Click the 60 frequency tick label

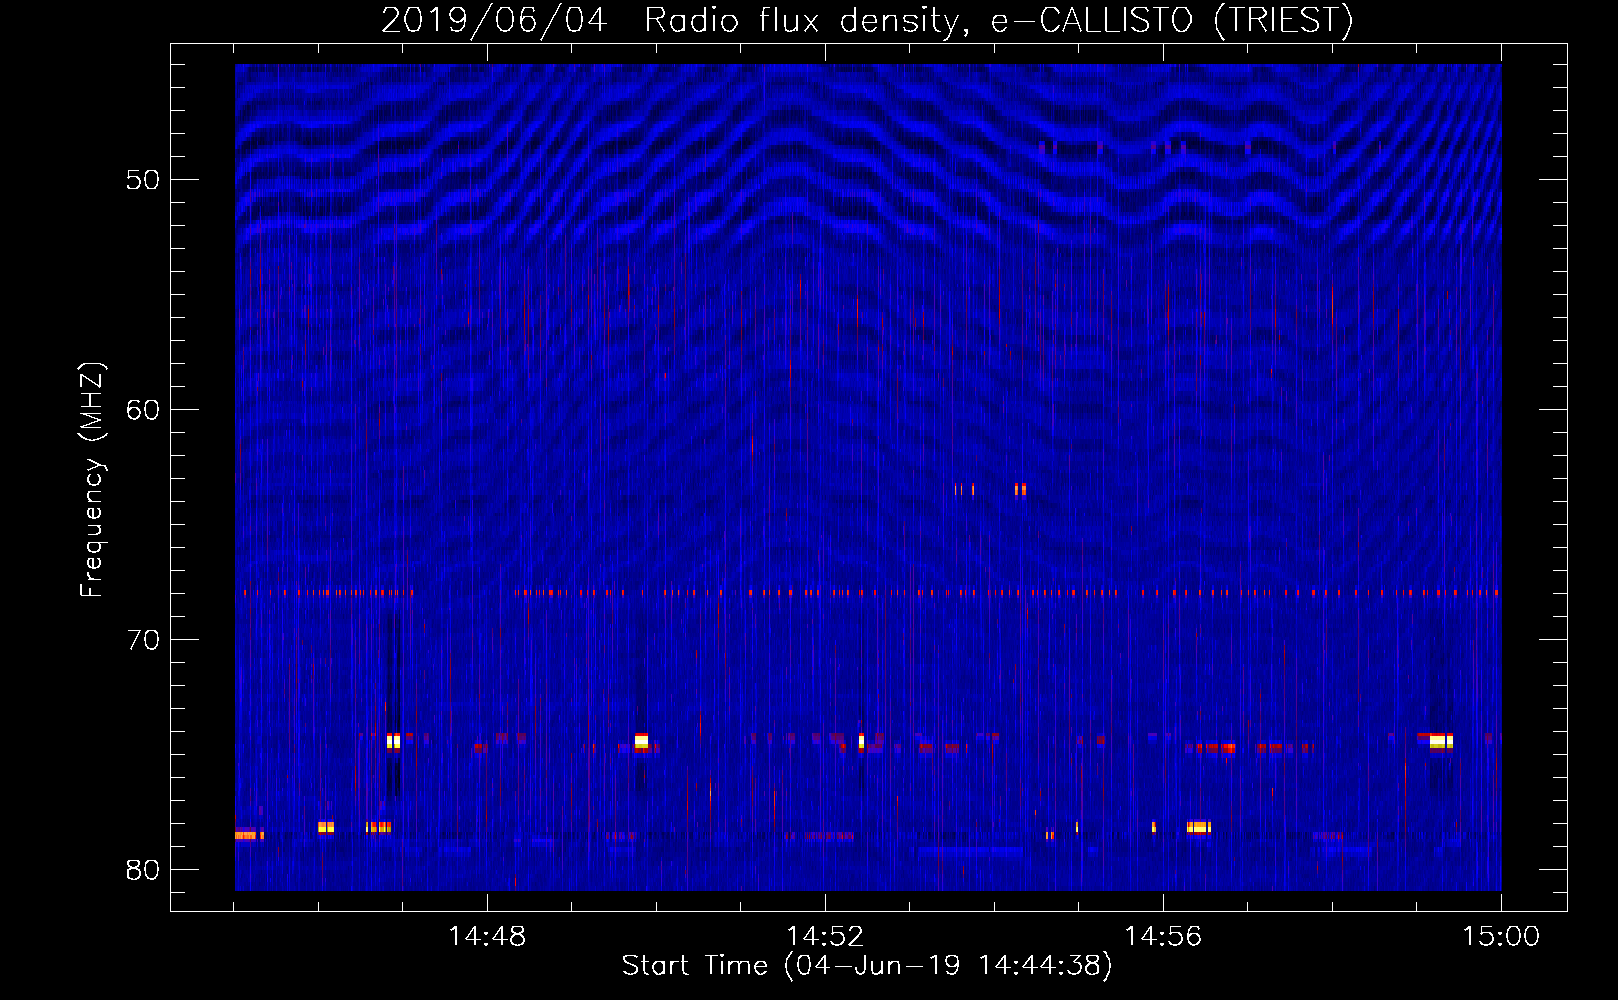143,410
